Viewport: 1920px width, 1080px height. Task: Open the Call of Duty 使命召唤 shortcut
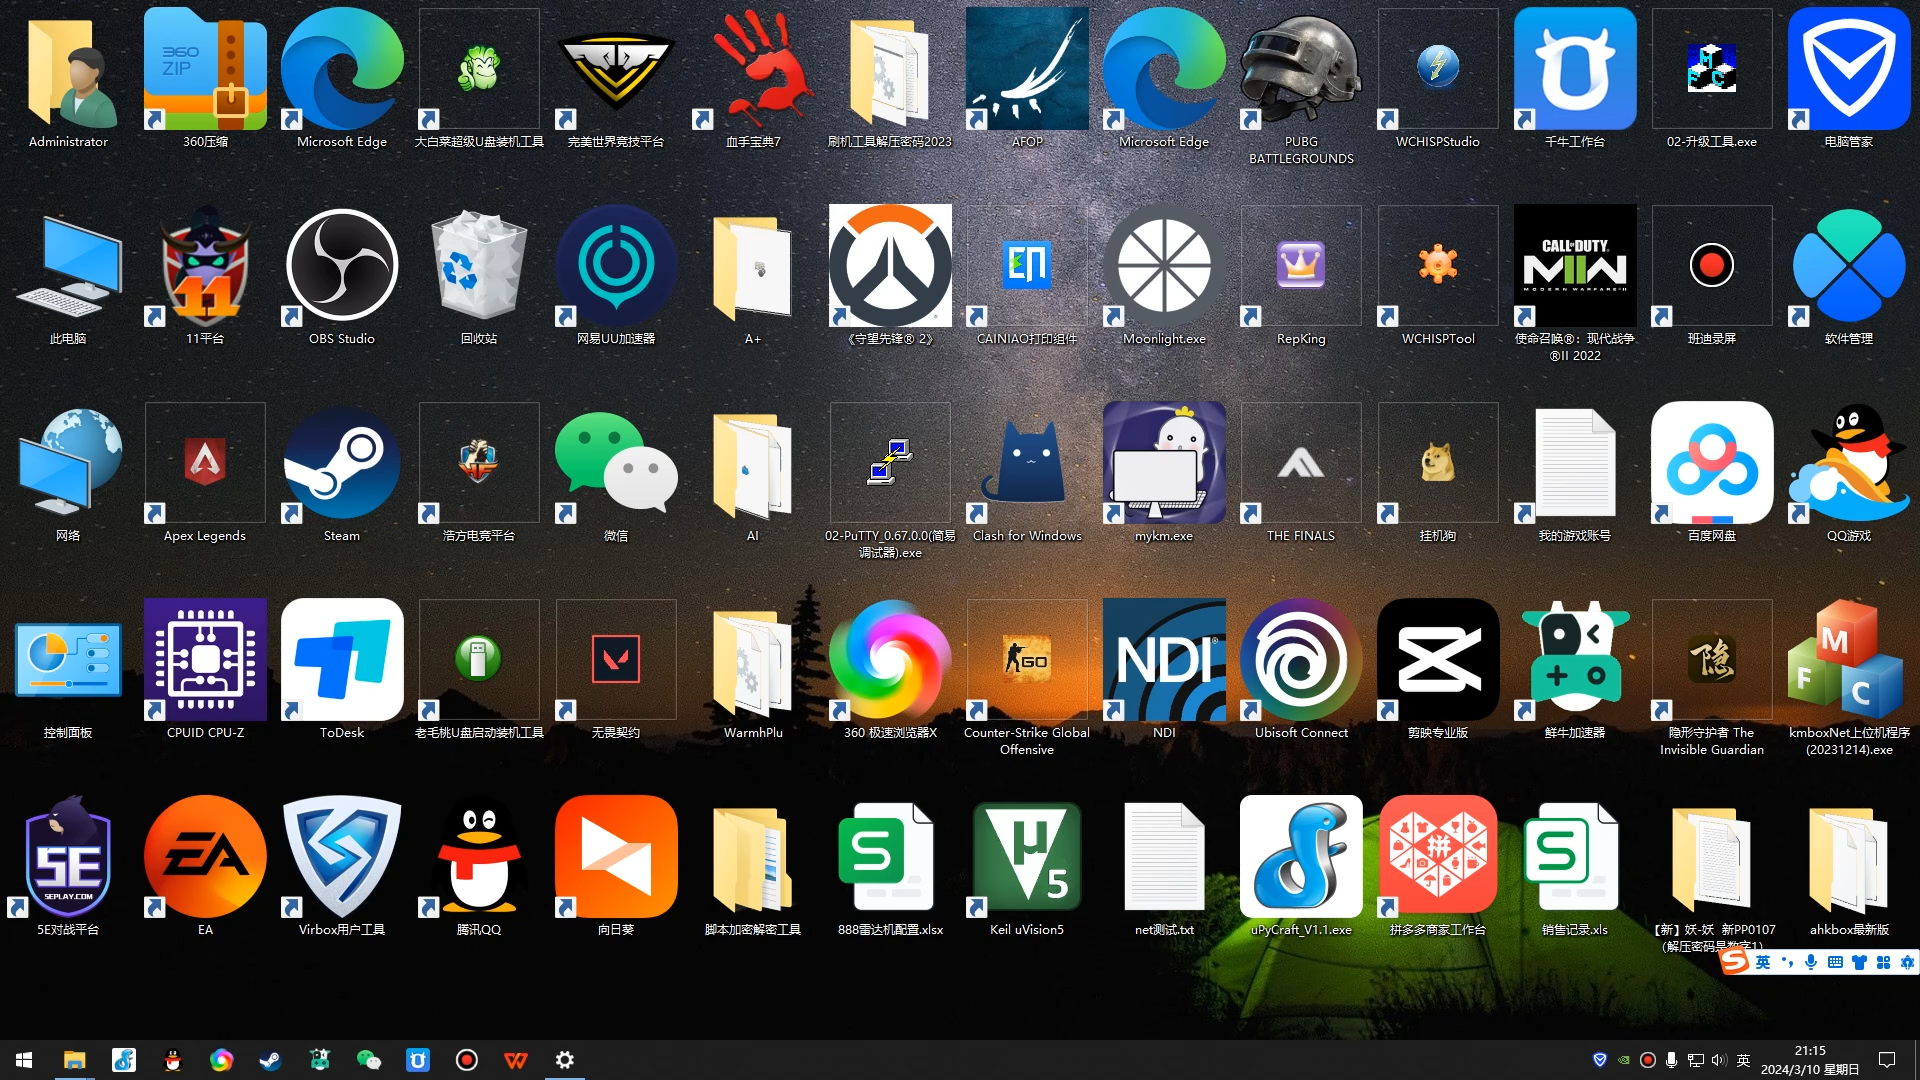click(1575, 283)
